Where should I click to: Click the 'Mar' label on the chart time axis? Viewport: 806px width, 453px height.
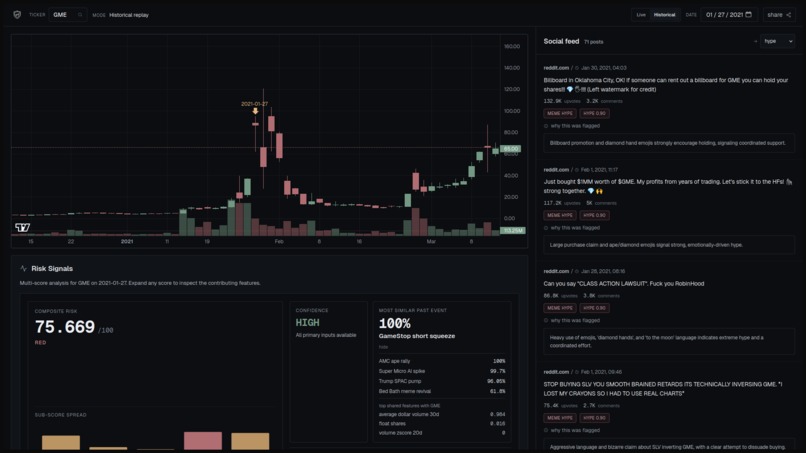431,242
